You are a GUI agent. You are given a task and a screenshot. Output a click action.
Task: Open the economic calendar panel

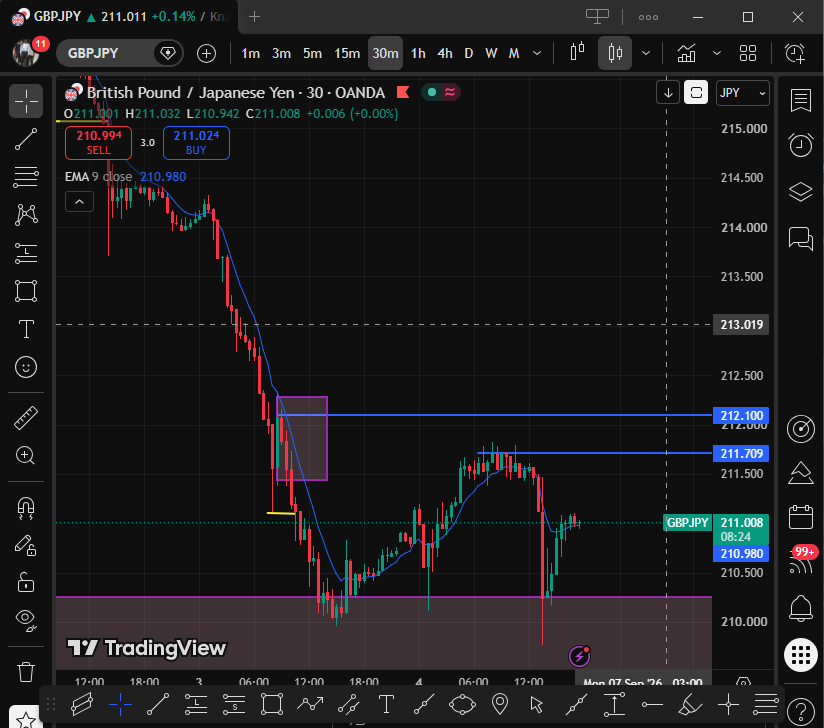click(800, 517)
